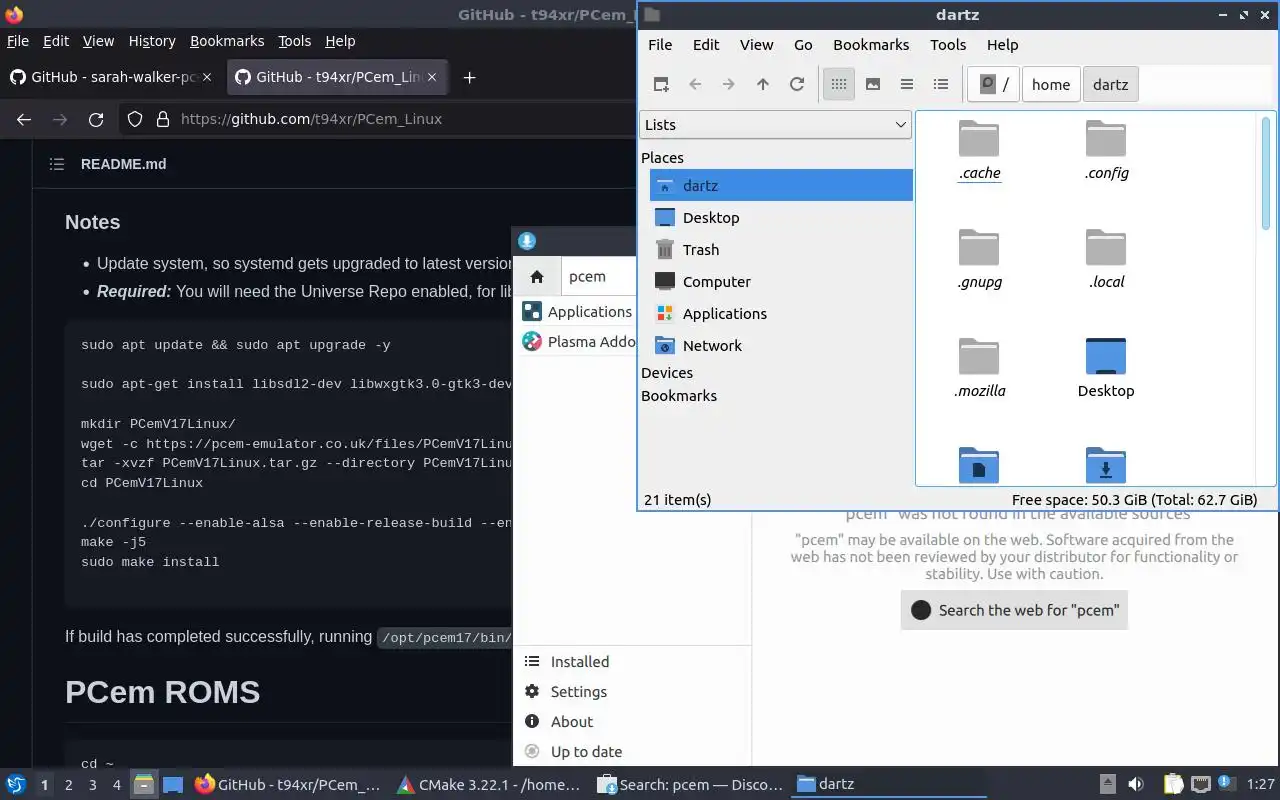
Task: Click 'Up to date' in Discover sidebar
Action: pyautogui.click(x=632, y=752)
